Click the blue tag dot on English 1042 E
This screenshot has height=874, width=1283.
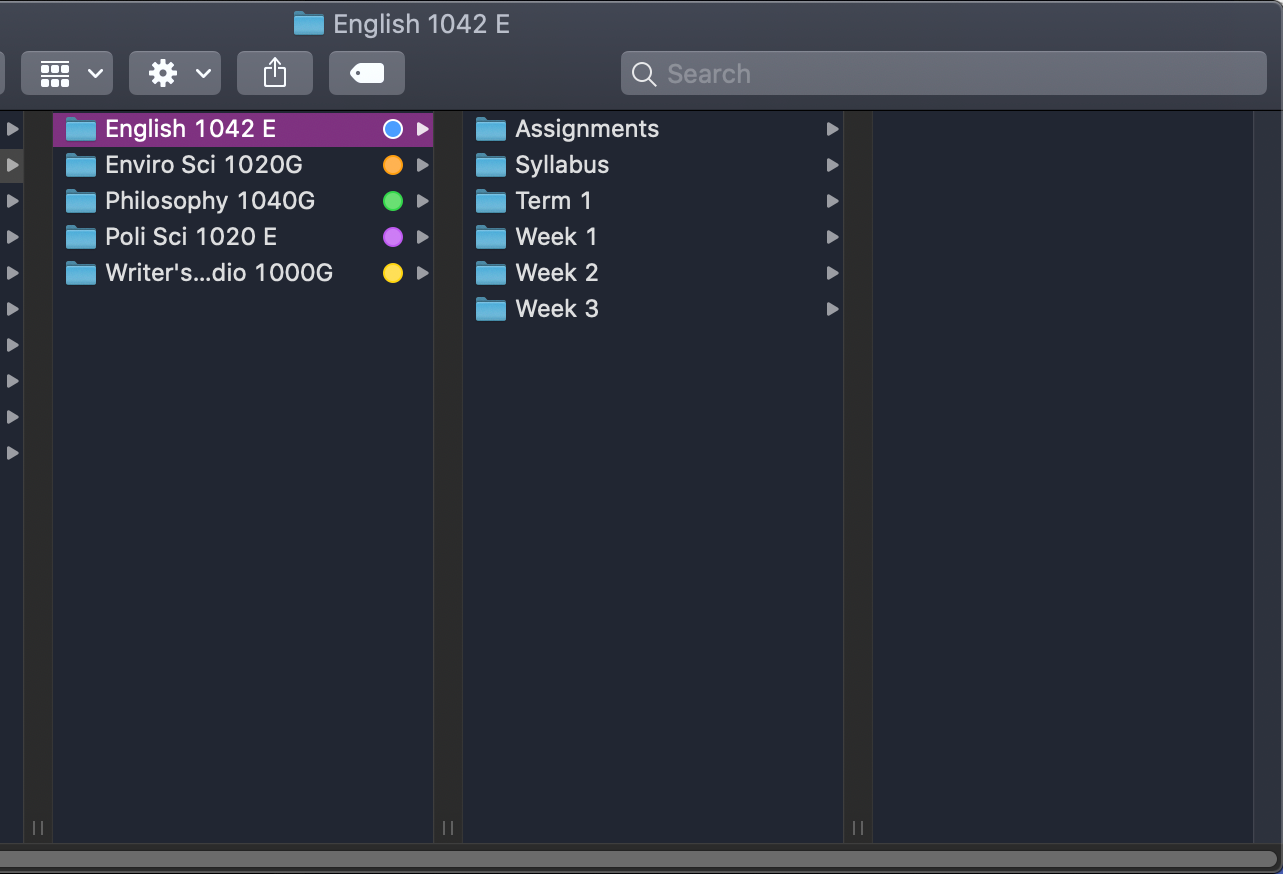coord(393,129)
